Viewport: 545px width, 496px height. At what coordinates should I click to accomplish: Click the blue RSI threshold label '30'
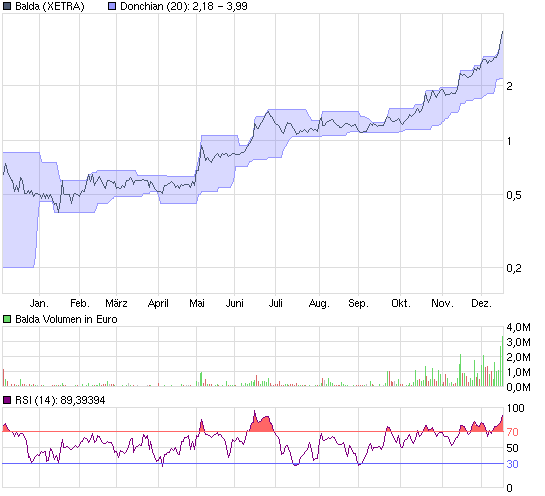[x=512, y=464]
